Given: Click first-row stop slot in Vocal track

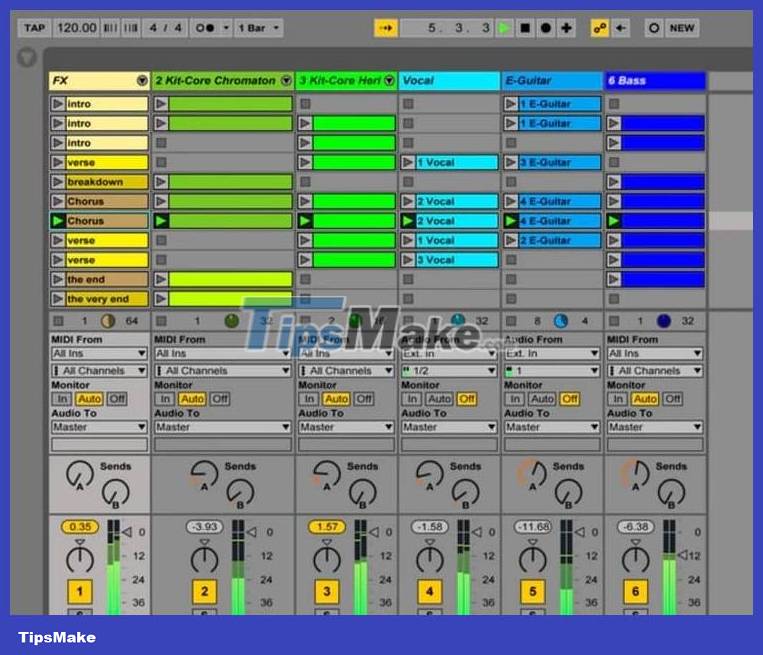Looking at the screenshot, I should [408, 104].
